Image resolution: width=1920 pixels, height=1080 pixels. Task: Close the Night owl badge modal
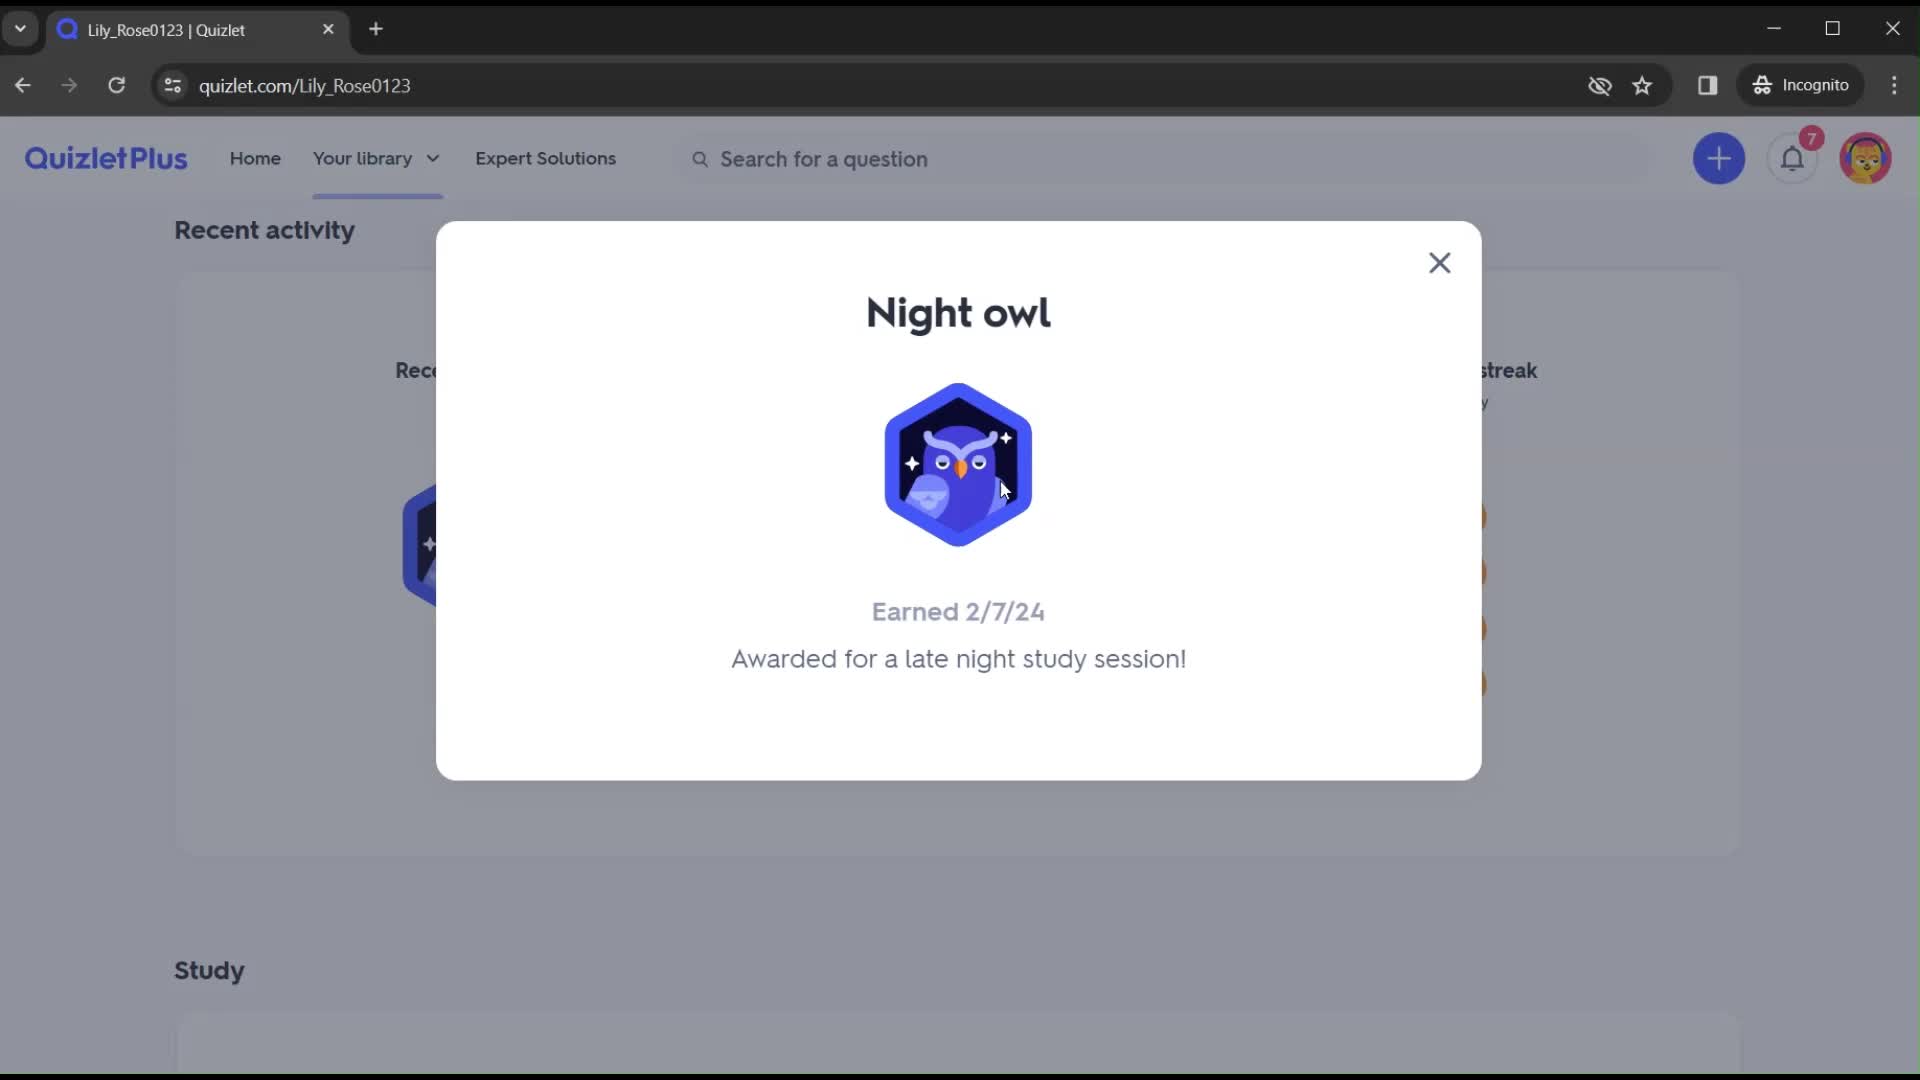(x=1440, y=262)
